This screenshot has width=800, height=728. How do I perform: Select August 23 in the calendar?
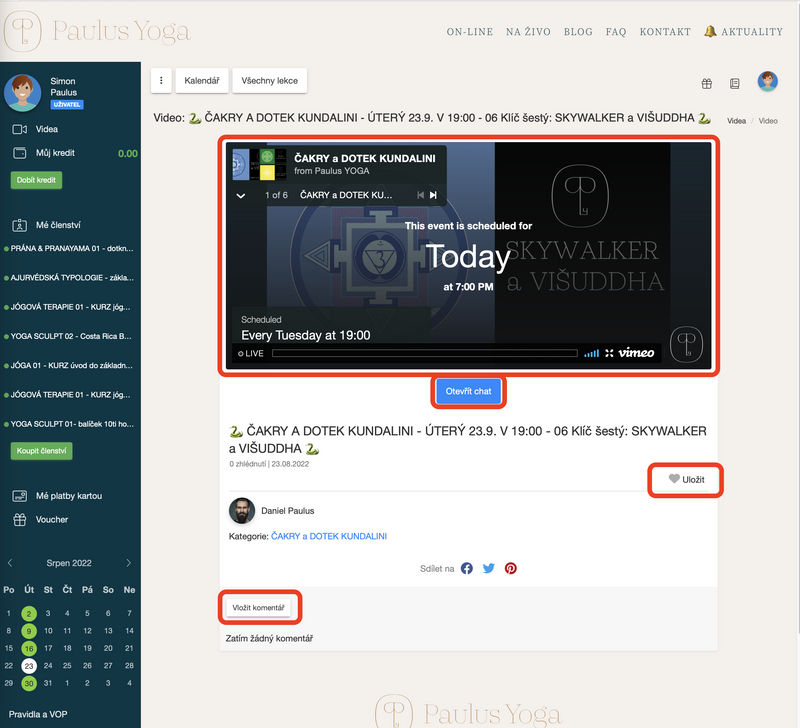click(x=29, y=666)
